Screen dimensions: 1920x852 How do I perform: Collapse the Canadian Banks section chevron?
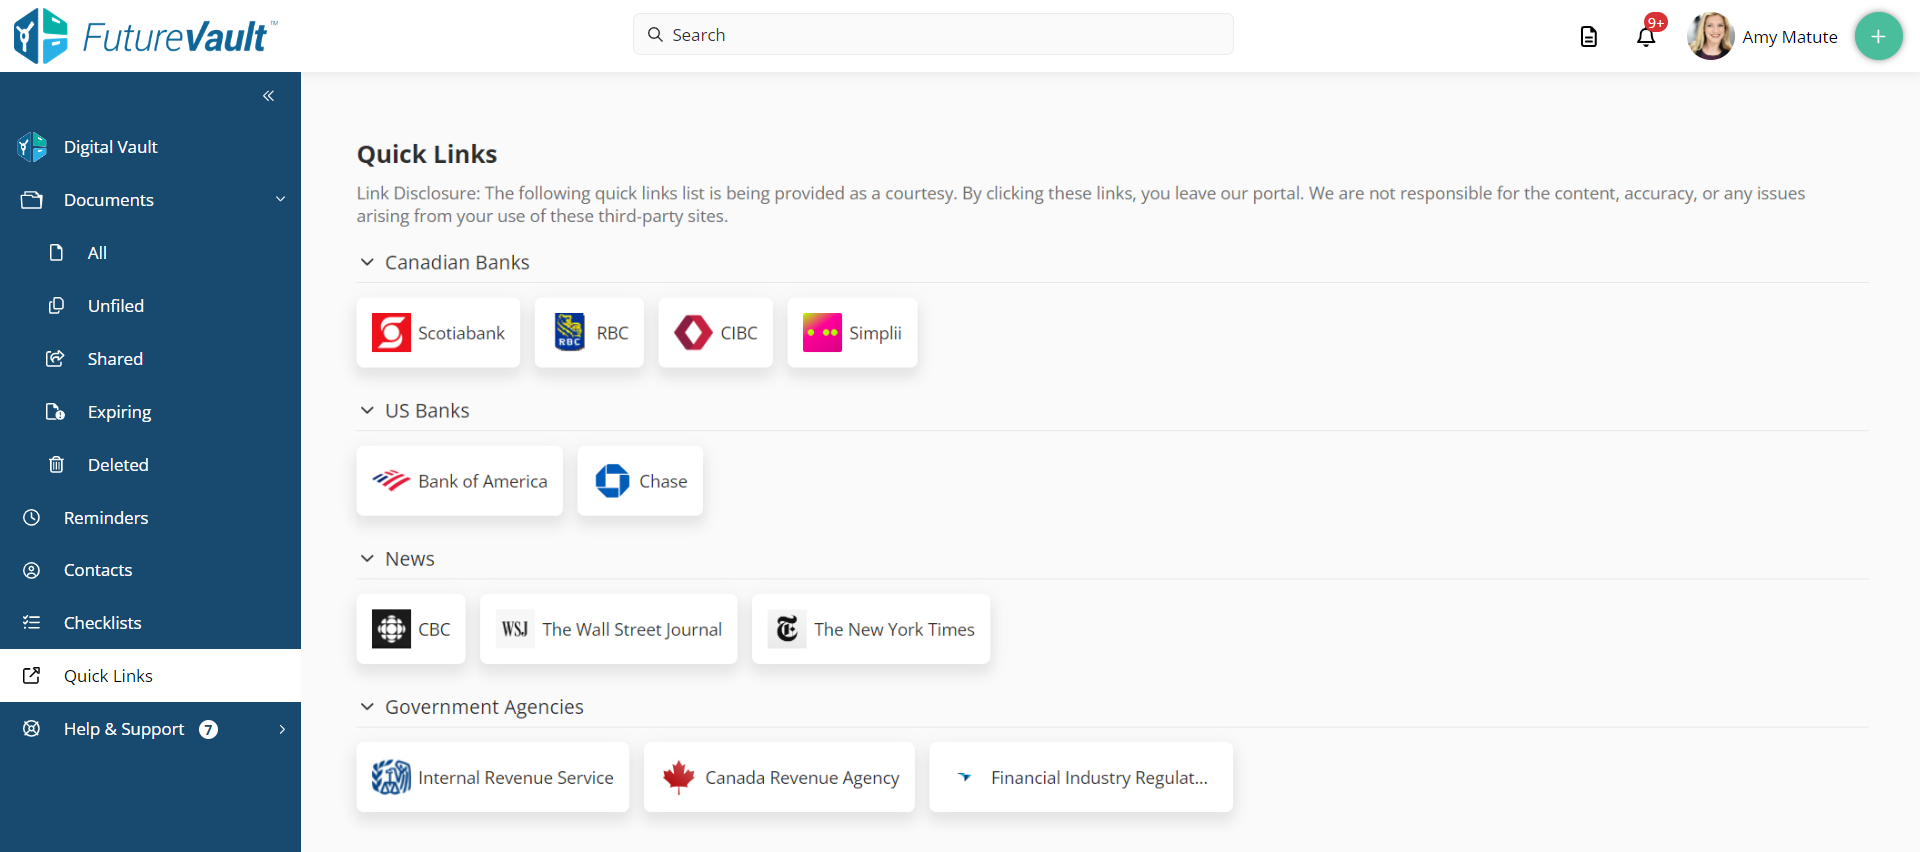pyautogui.click(x=367, y=262)
